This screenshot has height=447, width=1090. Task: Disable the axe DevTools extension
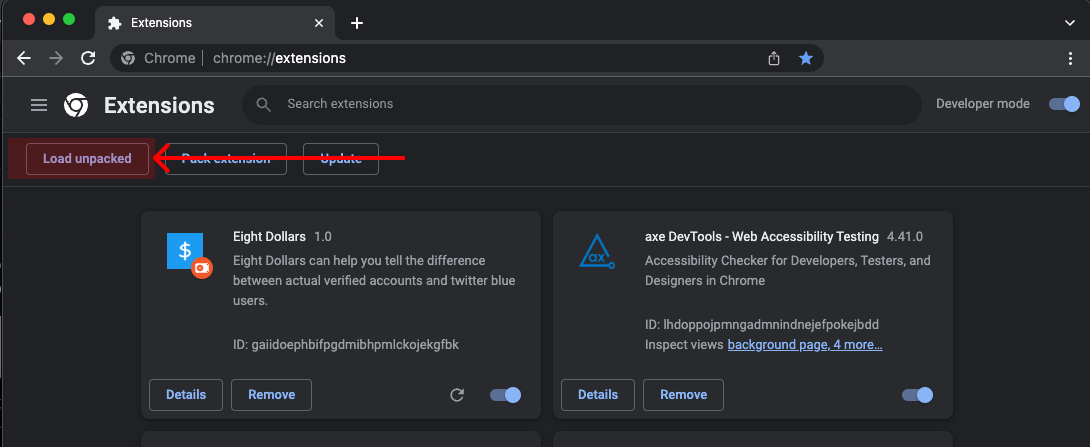click(918, 395)
